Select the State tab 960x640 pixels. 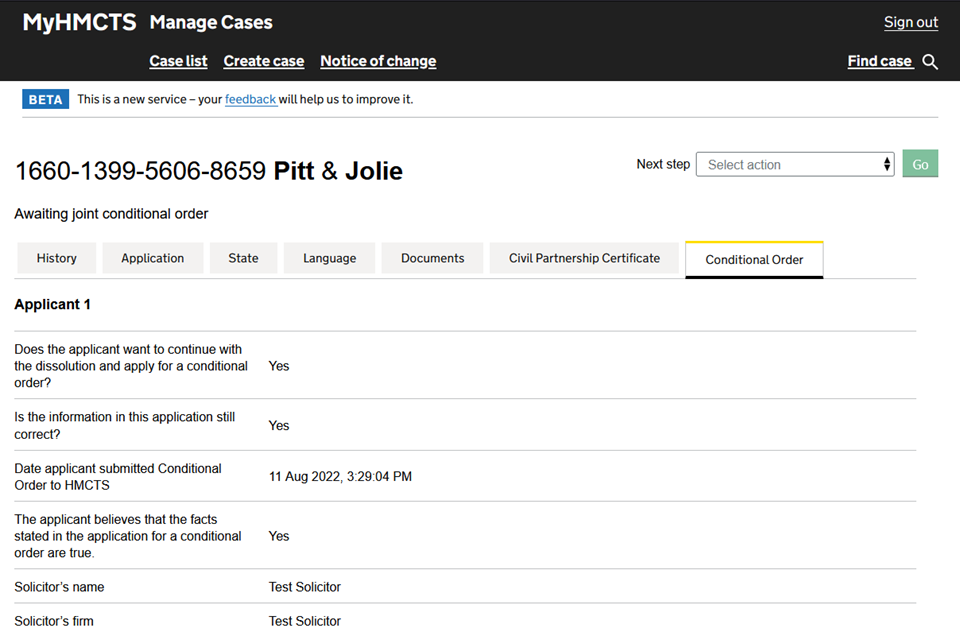coord(243,258)
